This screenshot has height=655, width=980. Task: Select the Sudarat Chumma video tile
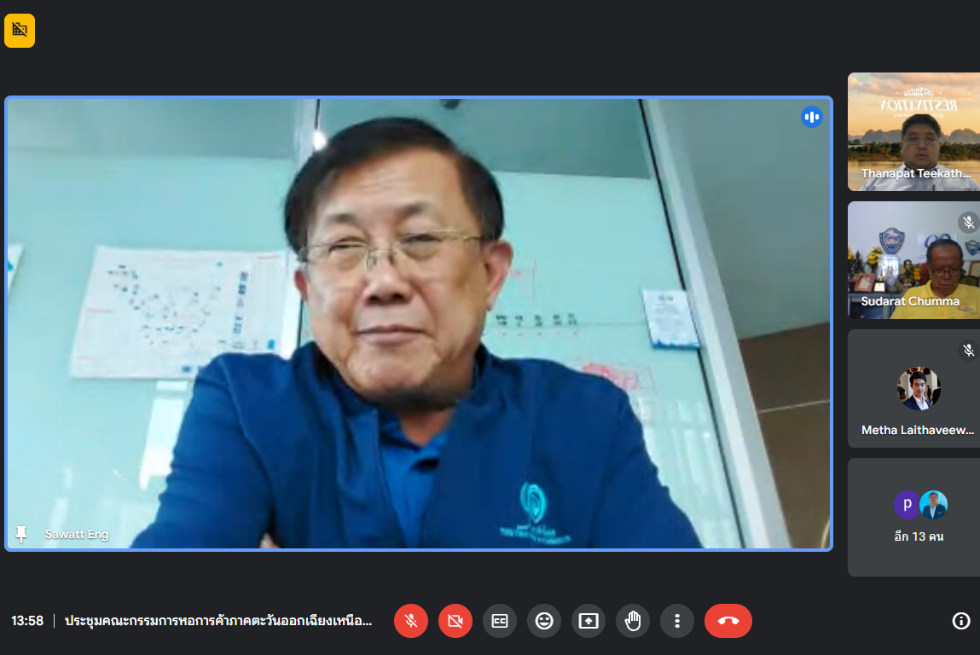point(914,260)
